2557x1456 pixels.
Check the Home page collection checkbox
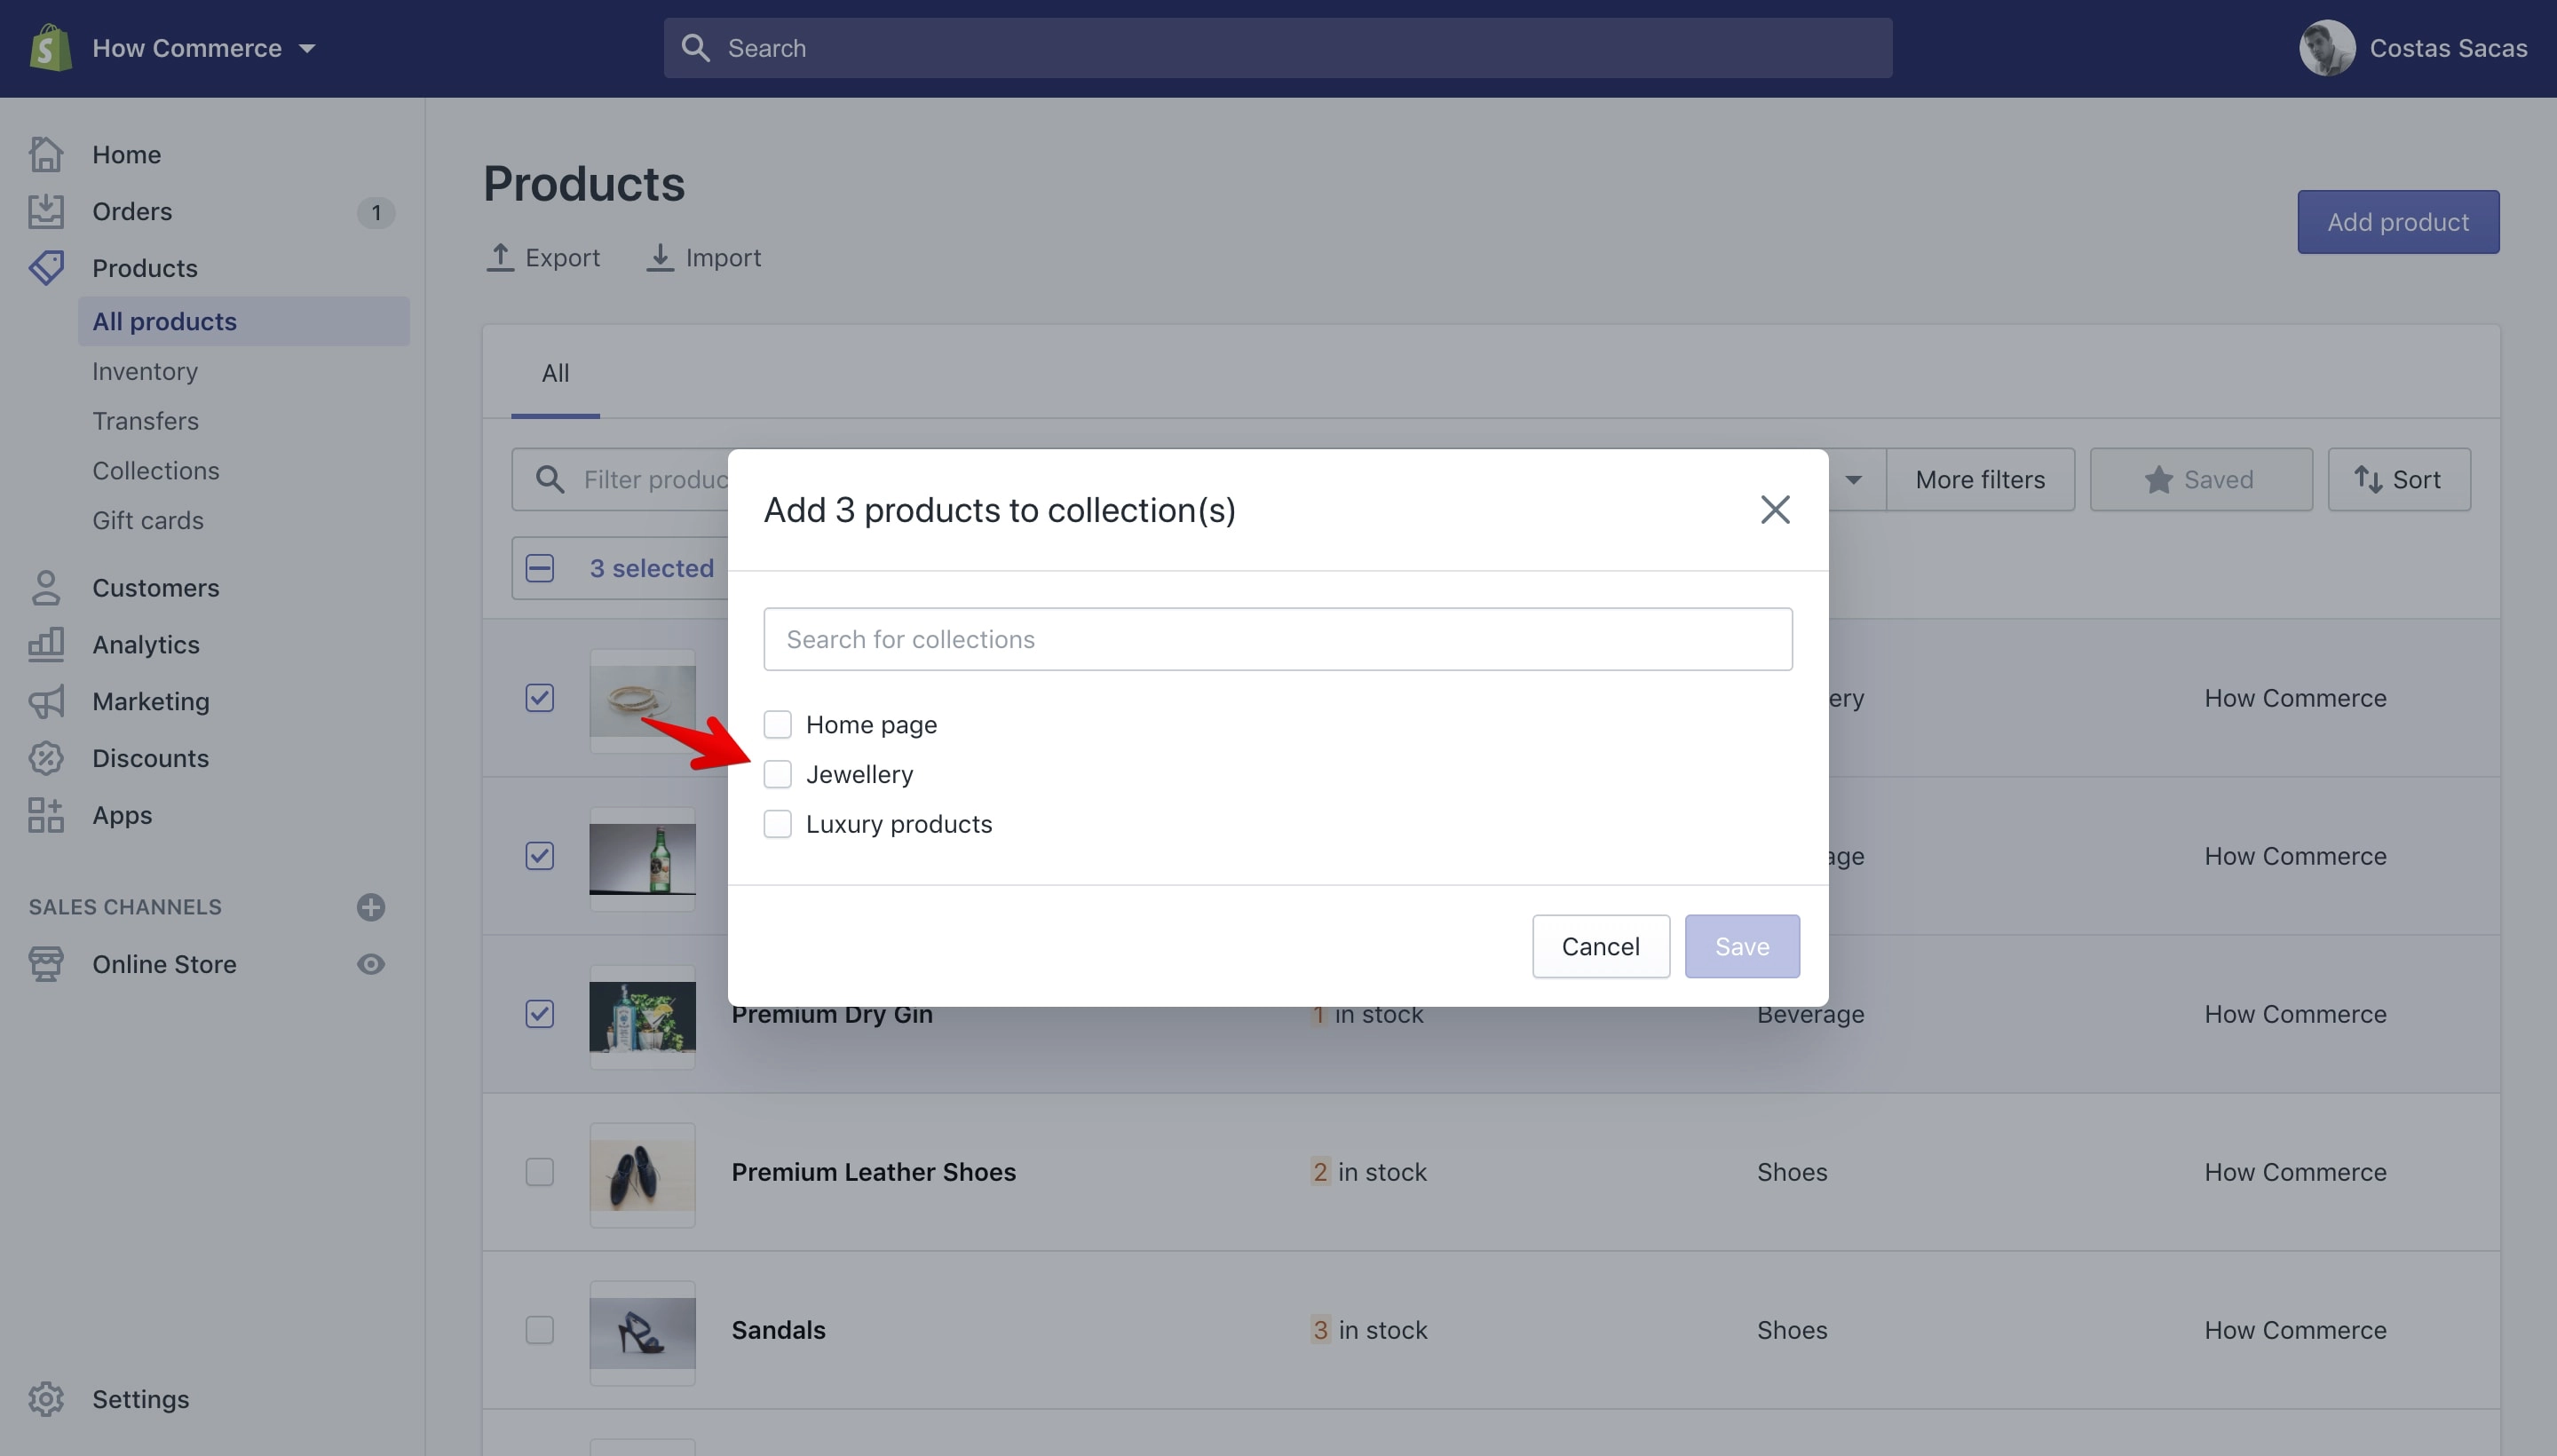pos(777,724)
